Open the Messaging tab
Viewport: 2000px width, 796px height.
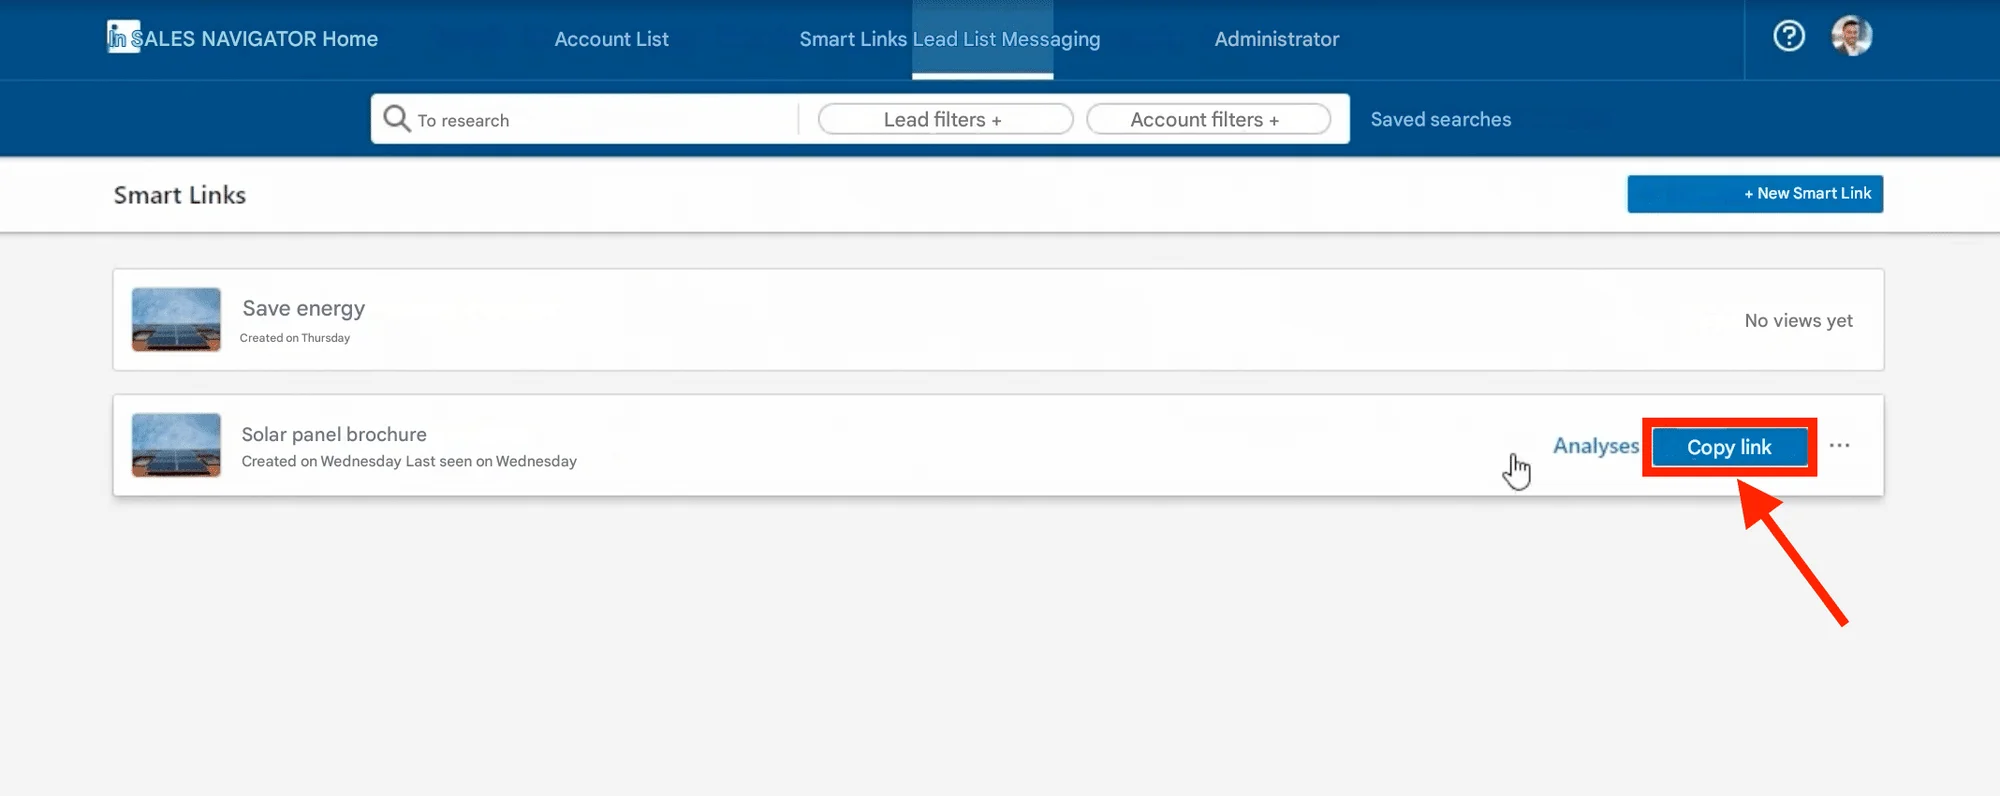click(1051, 39)
